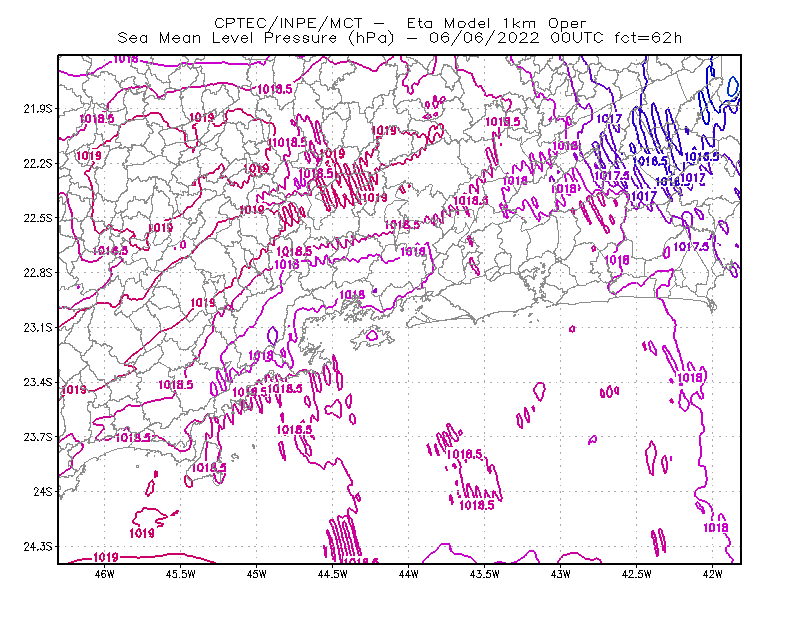800x618 pixels.
Task: Click the 23.7S latitude label
Action: point(38,437)
